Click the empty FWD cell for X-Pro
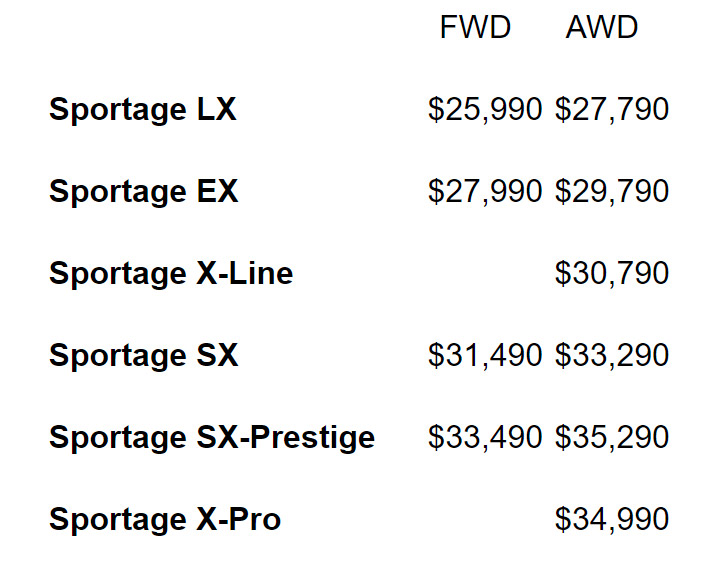Screen dimensions: 727x561 (485, 519)
